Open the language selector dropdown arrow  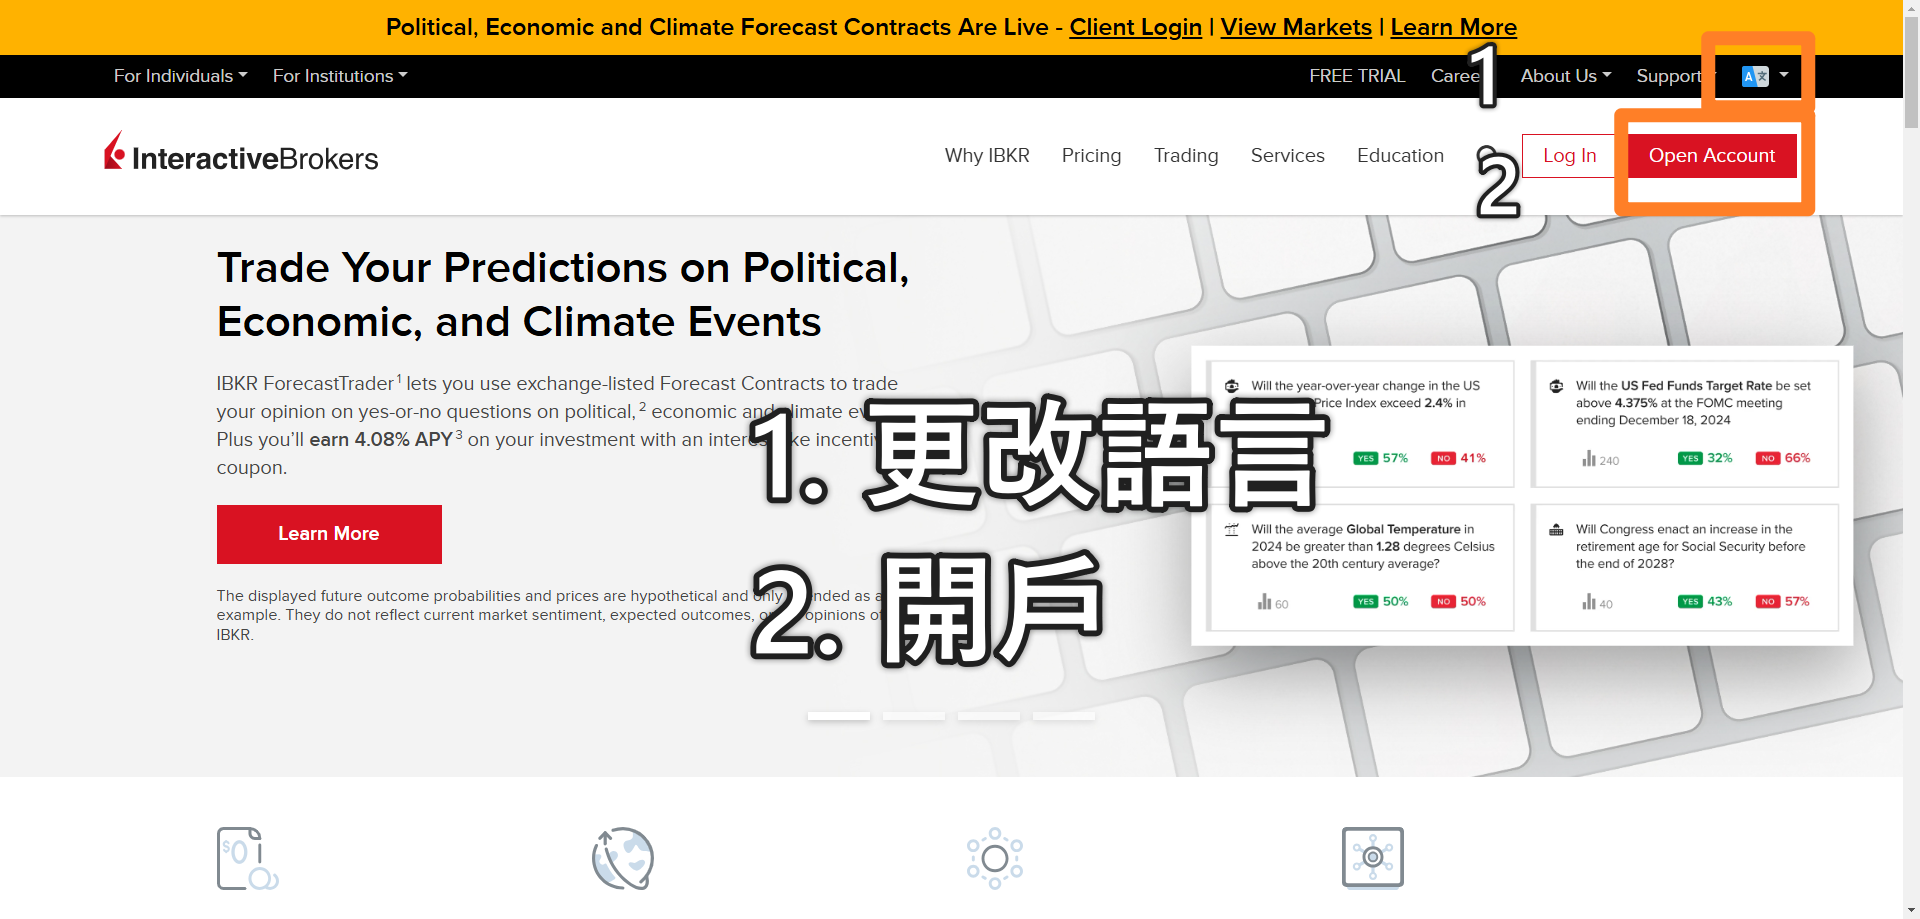click(1784, 75)
